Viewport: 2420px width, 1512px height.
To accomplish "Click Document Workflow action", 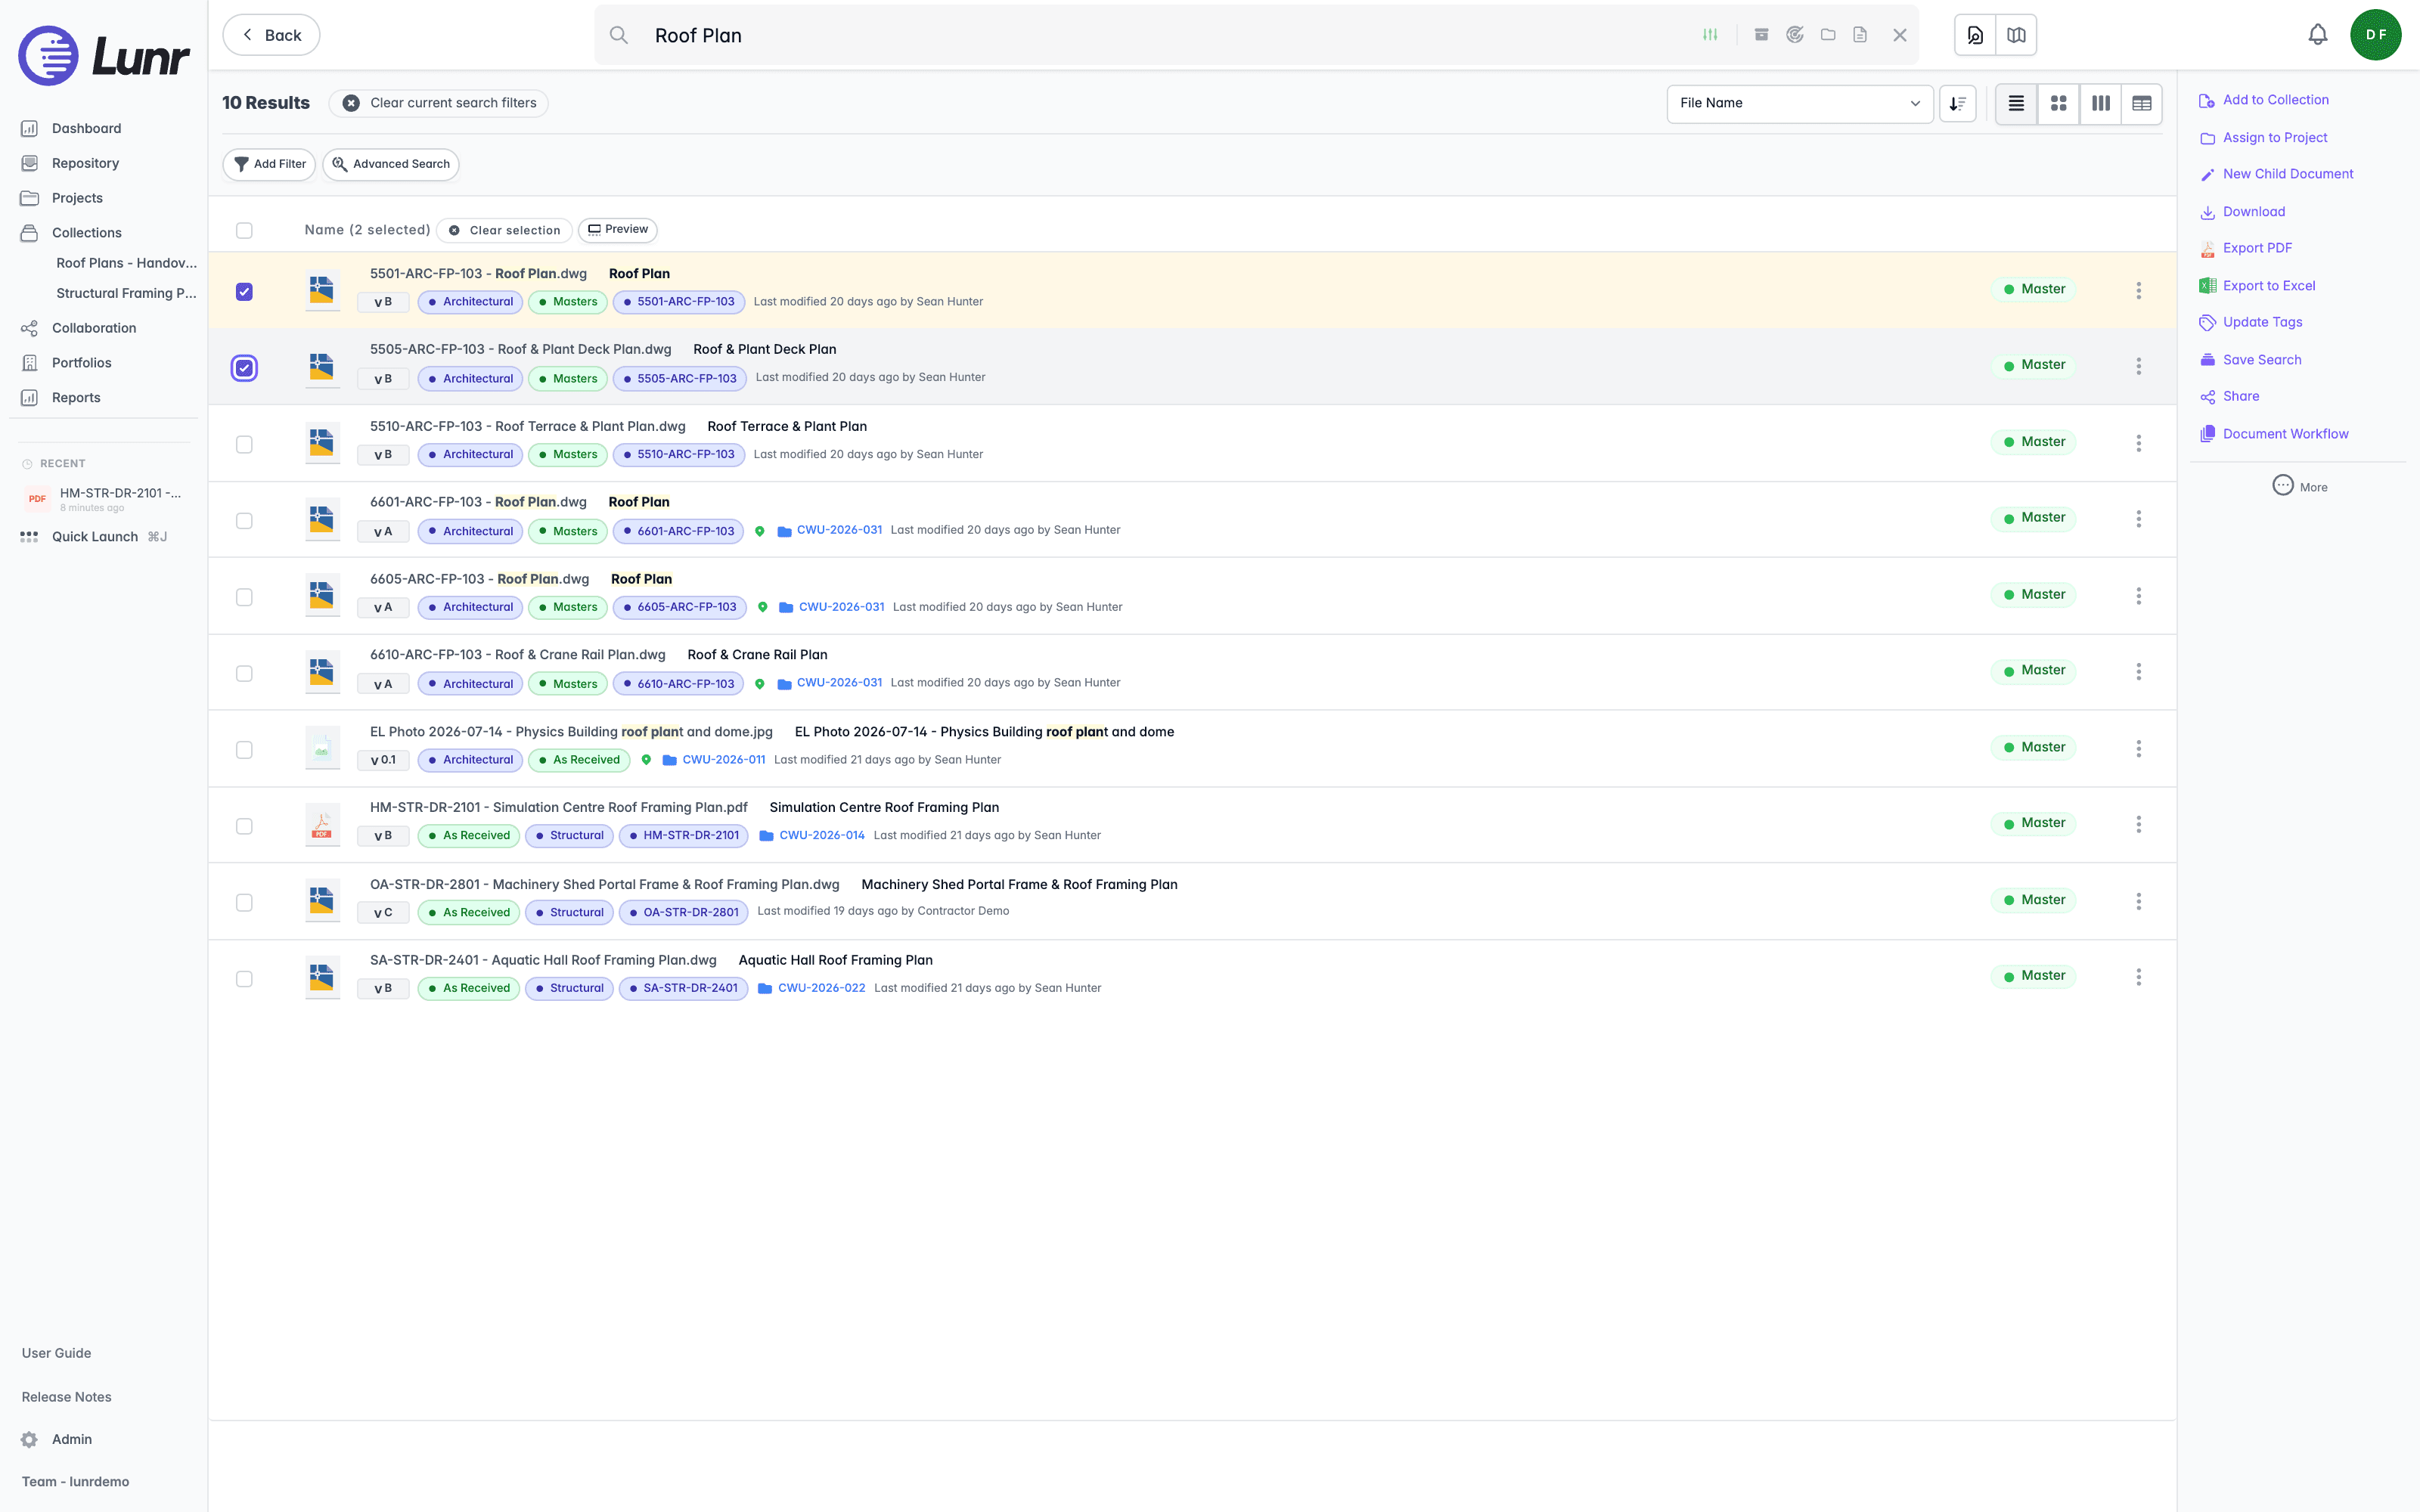I will pos(2274,434).
